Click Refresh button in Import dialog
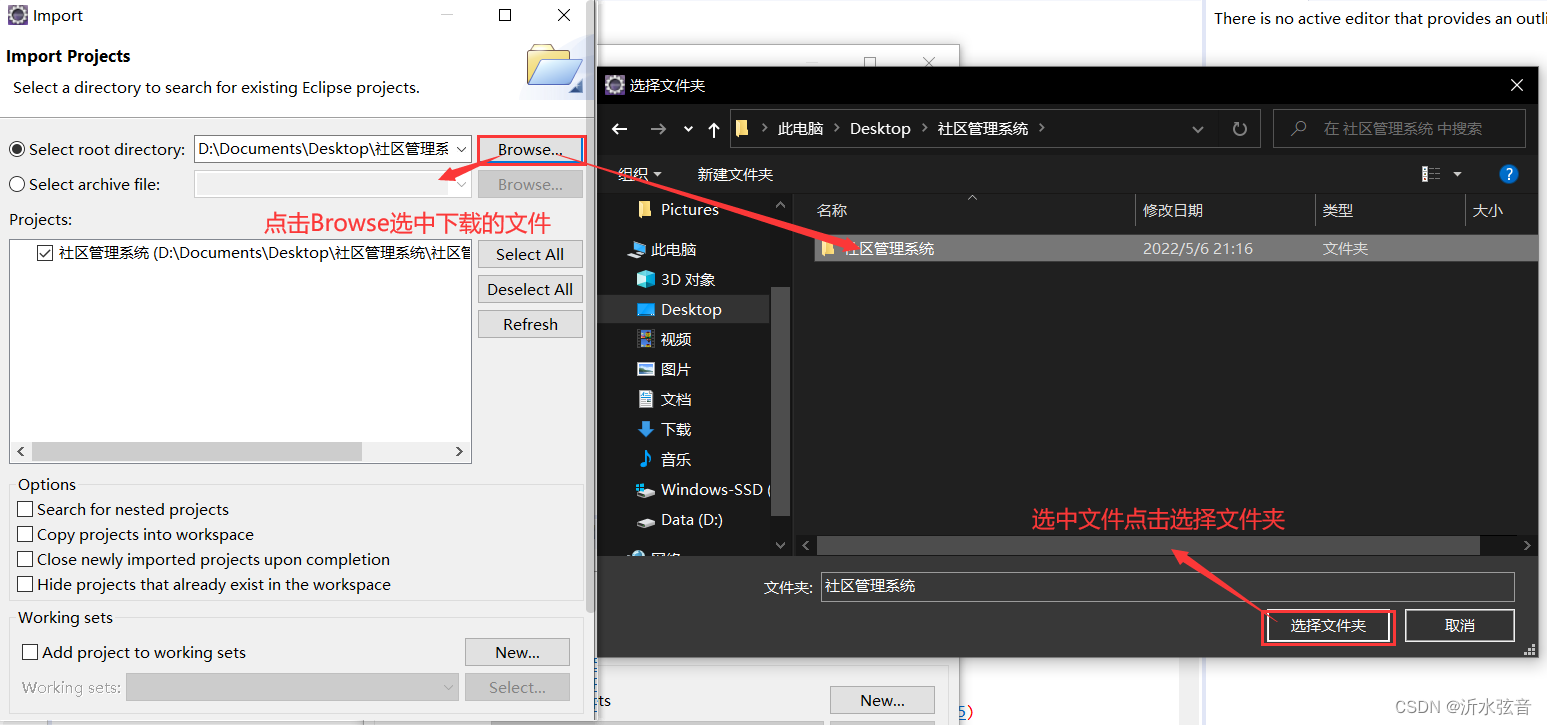The image size is (1547, 725). [x=530, y=324]
